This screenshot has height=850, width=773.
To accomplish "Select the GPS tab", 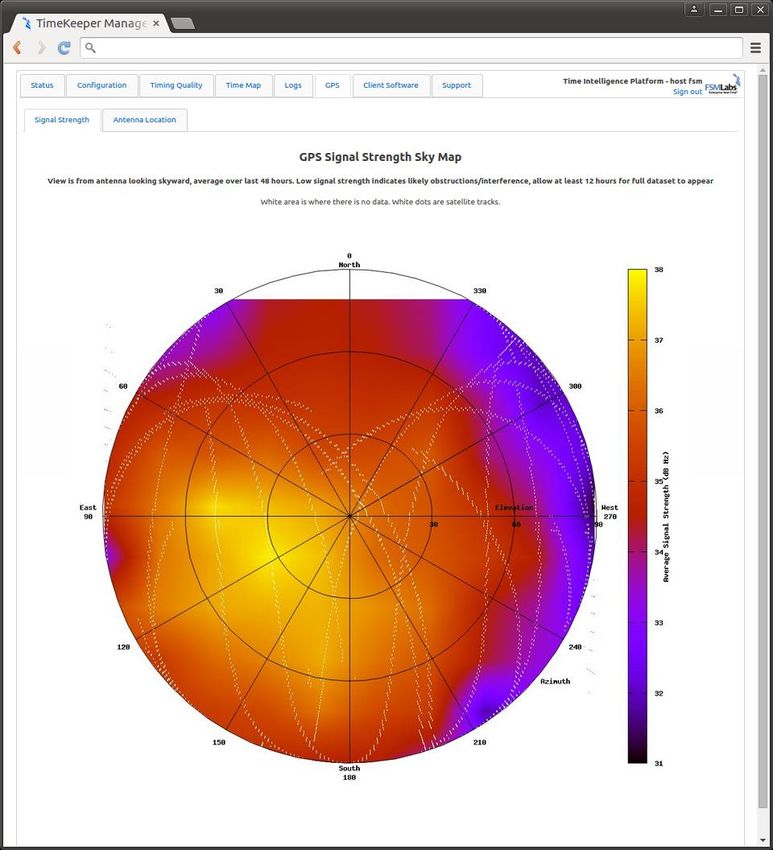I will pyautogui.click(x=332, y=86).
